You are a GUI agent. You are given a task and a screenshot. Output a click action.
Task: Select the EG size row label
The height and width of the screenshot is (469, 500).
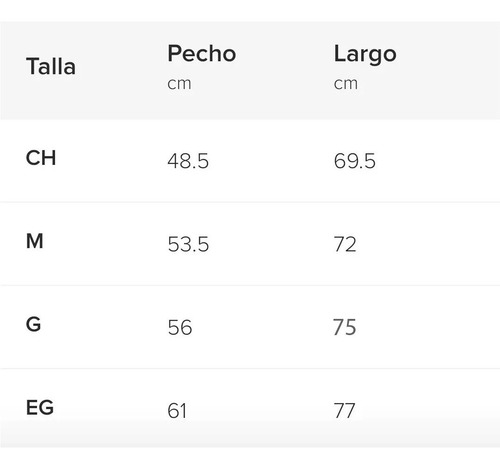click(x=40, y=408)
